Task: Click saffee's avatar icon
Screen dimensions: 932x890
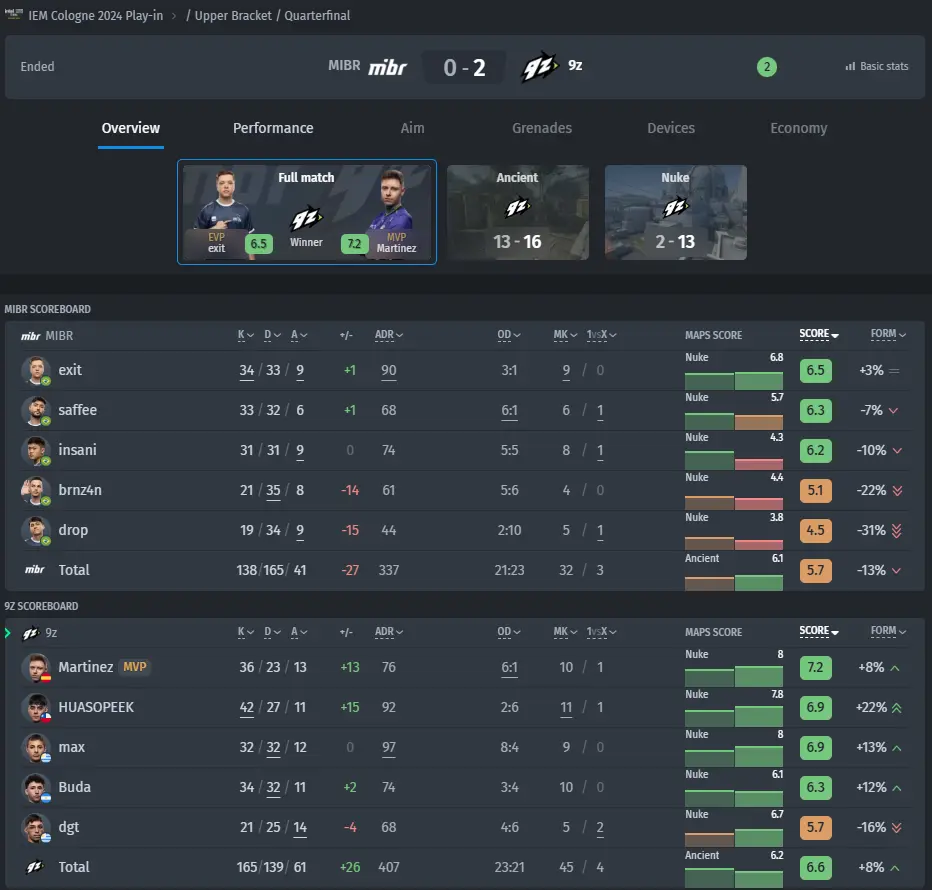Action: click(36, 410)
